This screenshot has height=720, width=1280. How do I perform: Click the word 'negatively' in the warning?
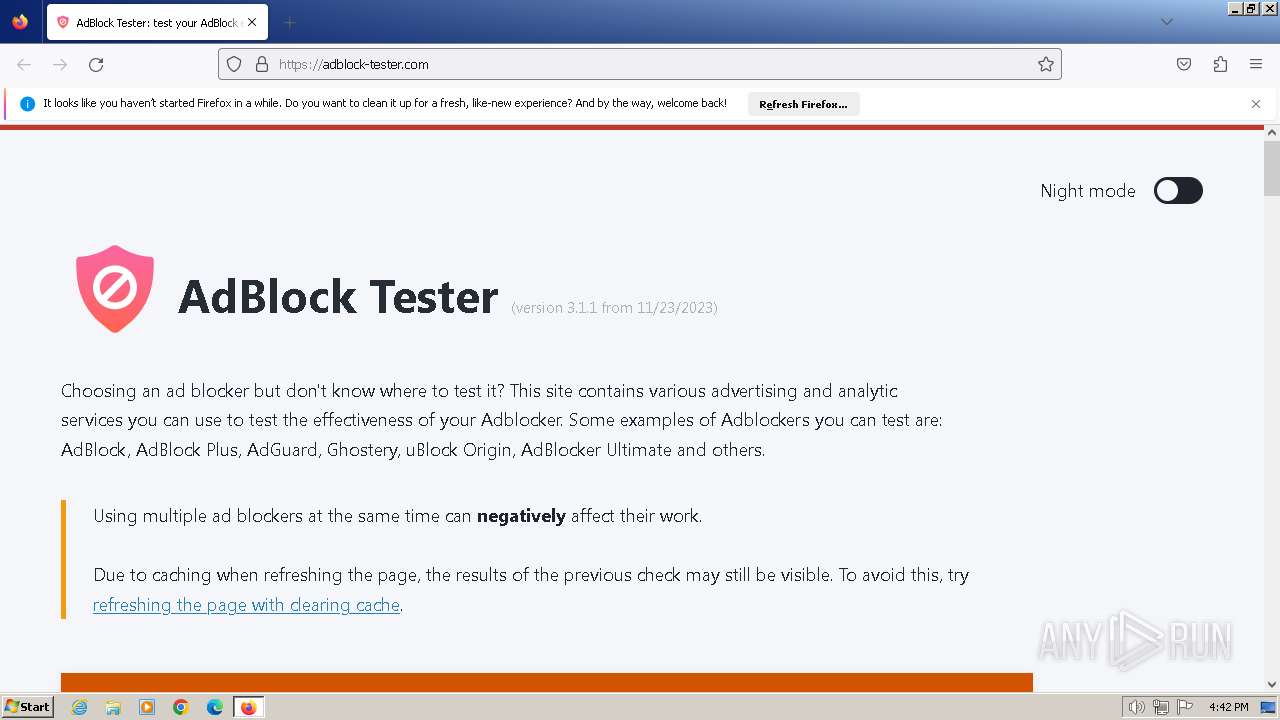521,516
